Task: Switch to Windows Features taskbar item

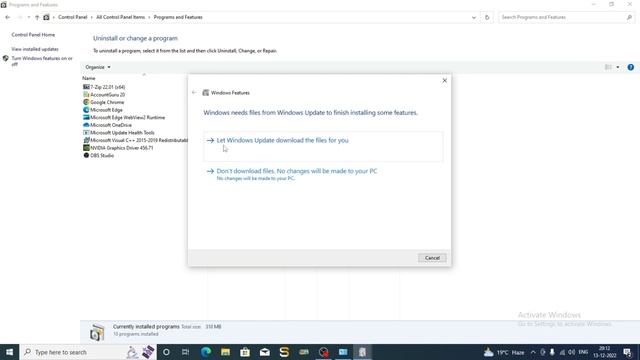Action: [x=362, y=352]
